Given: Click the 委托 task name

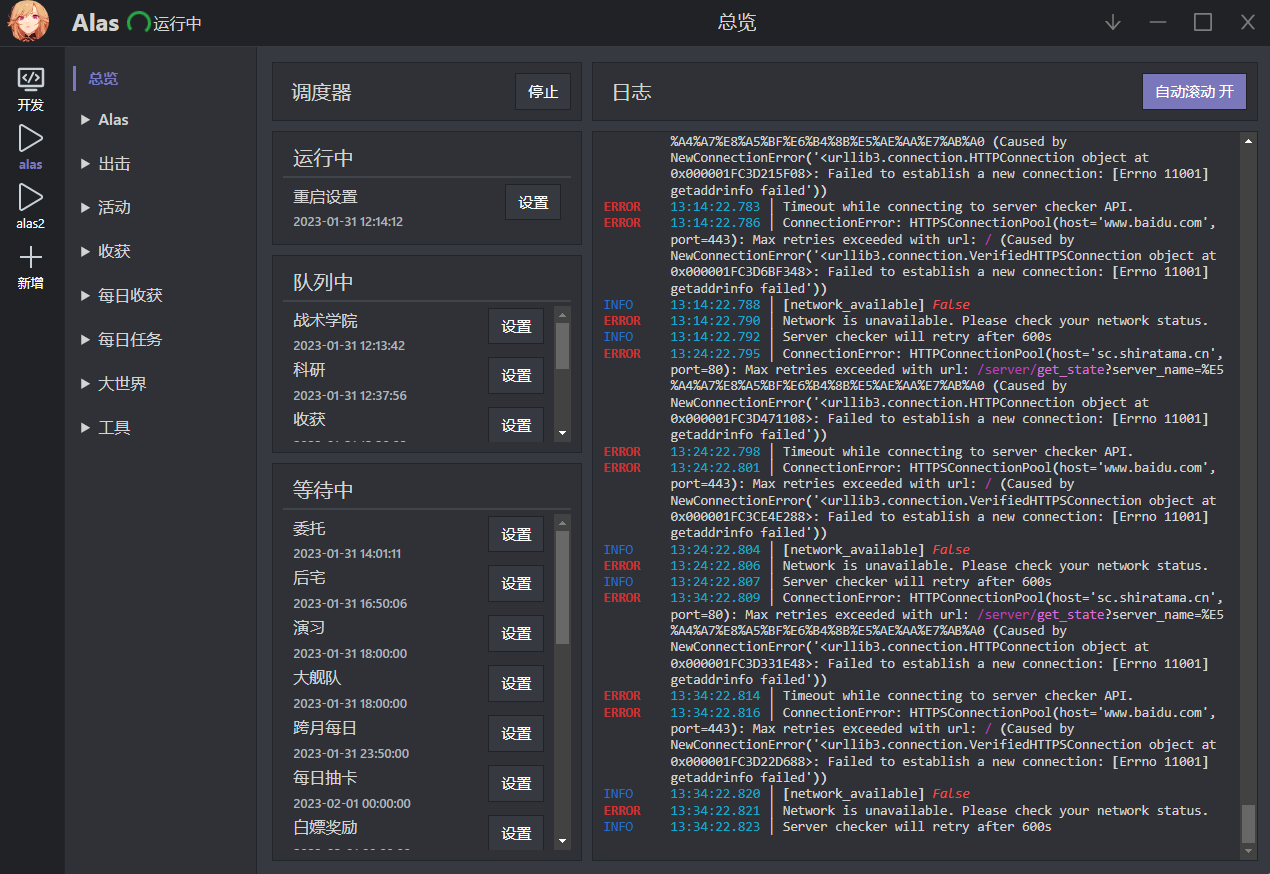Looking at the screenshot, I should [309, 529].
